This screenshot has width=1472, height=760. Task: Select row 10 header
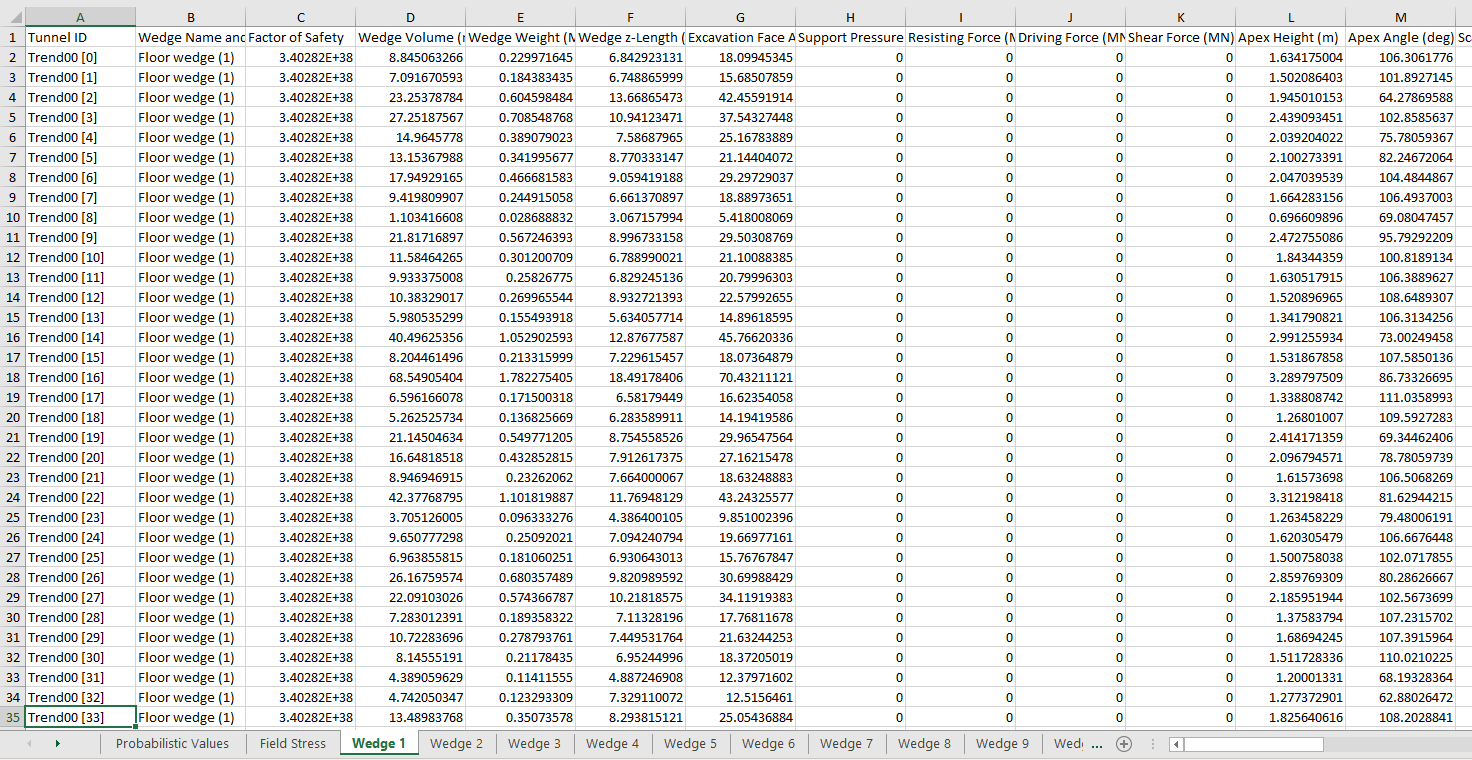click(12, 217)
